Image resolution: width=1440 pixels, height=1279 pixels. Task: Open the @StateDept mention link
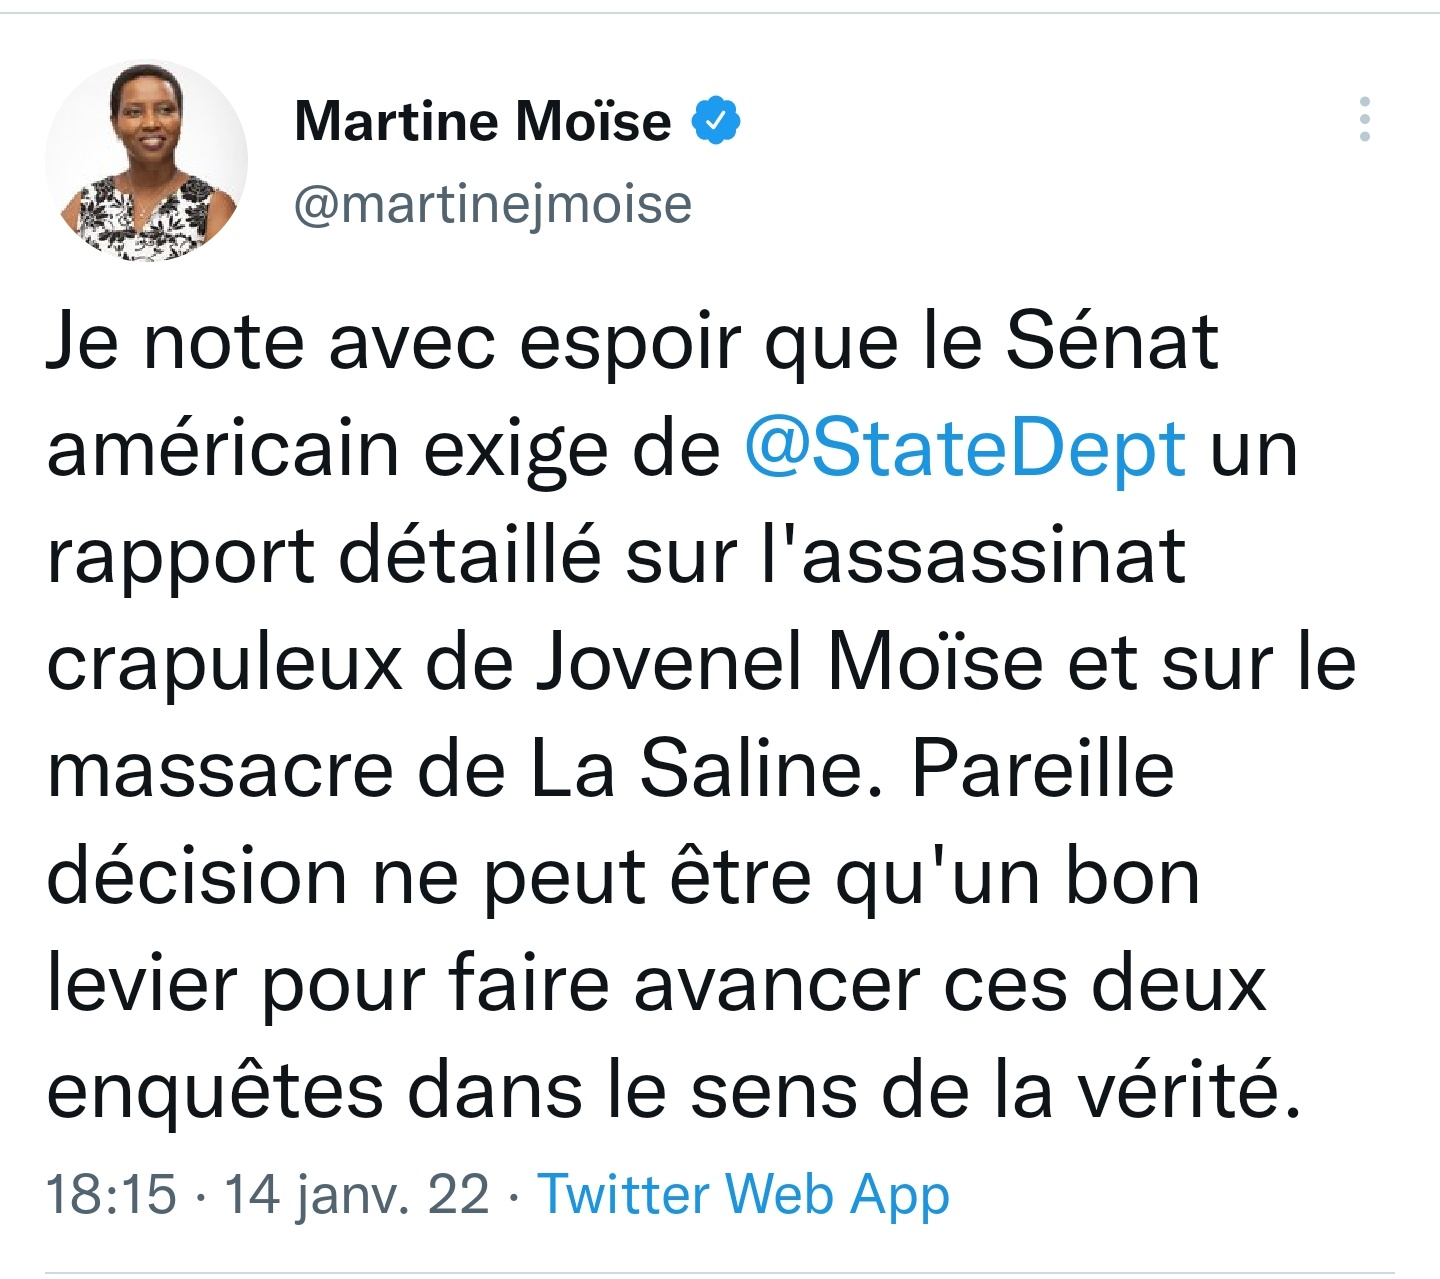pos(965,448)
